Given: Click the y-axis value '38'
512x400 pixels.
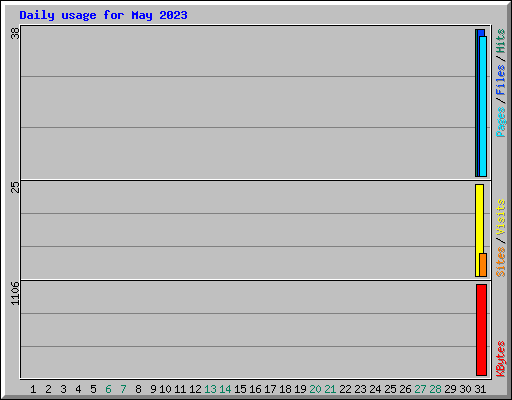Looking at the screenshot, I should click(15, 33).
